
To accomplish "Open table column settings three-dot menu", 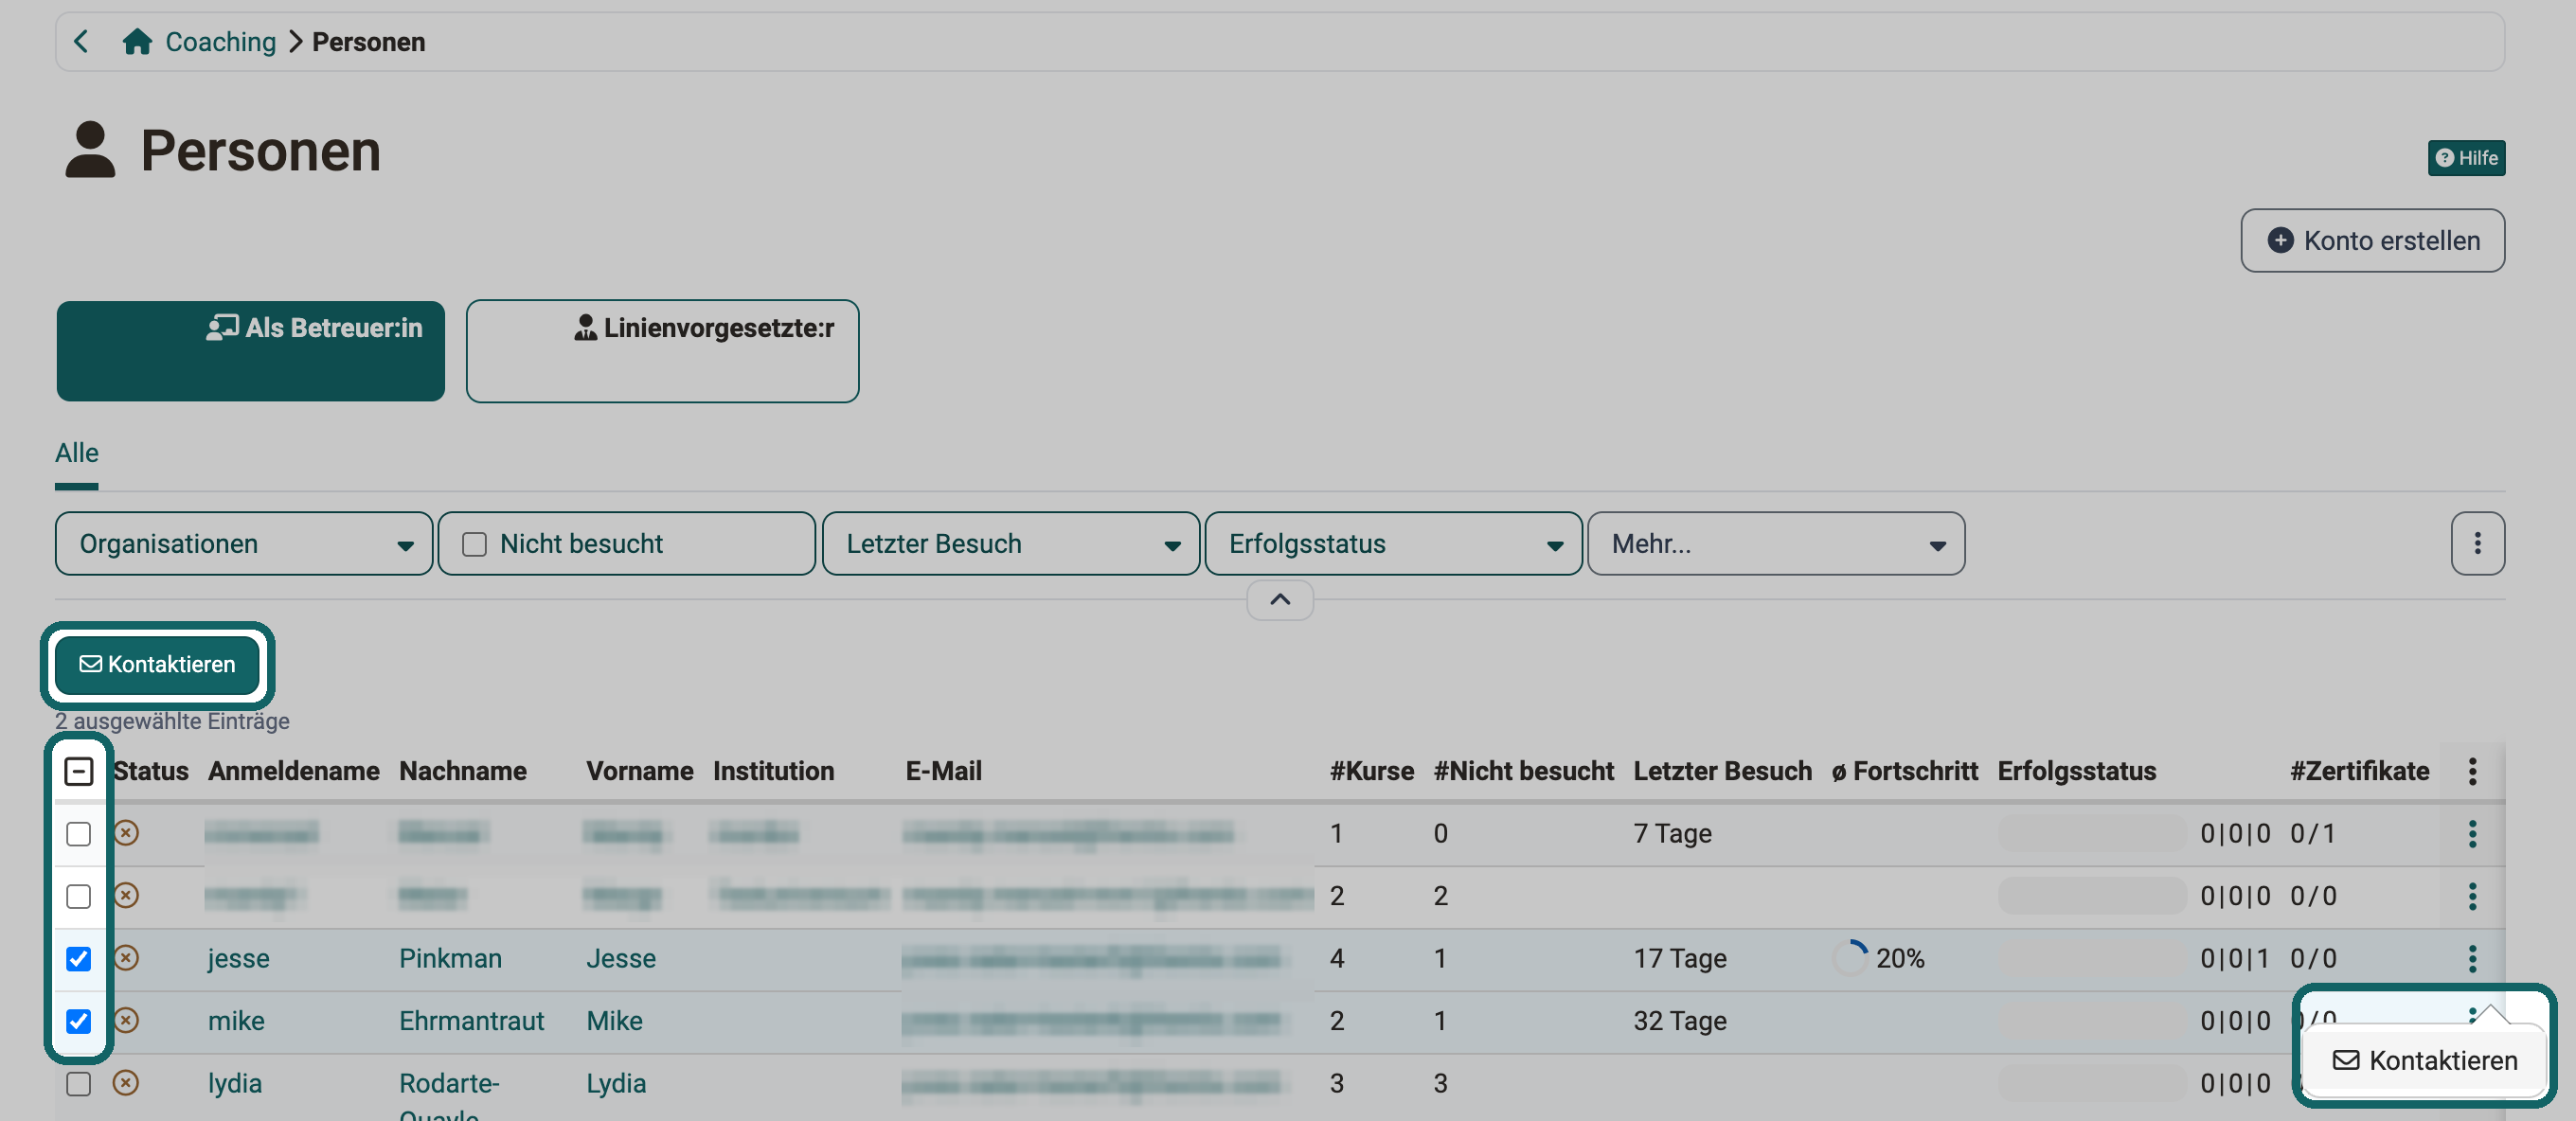I will 2471,771.
